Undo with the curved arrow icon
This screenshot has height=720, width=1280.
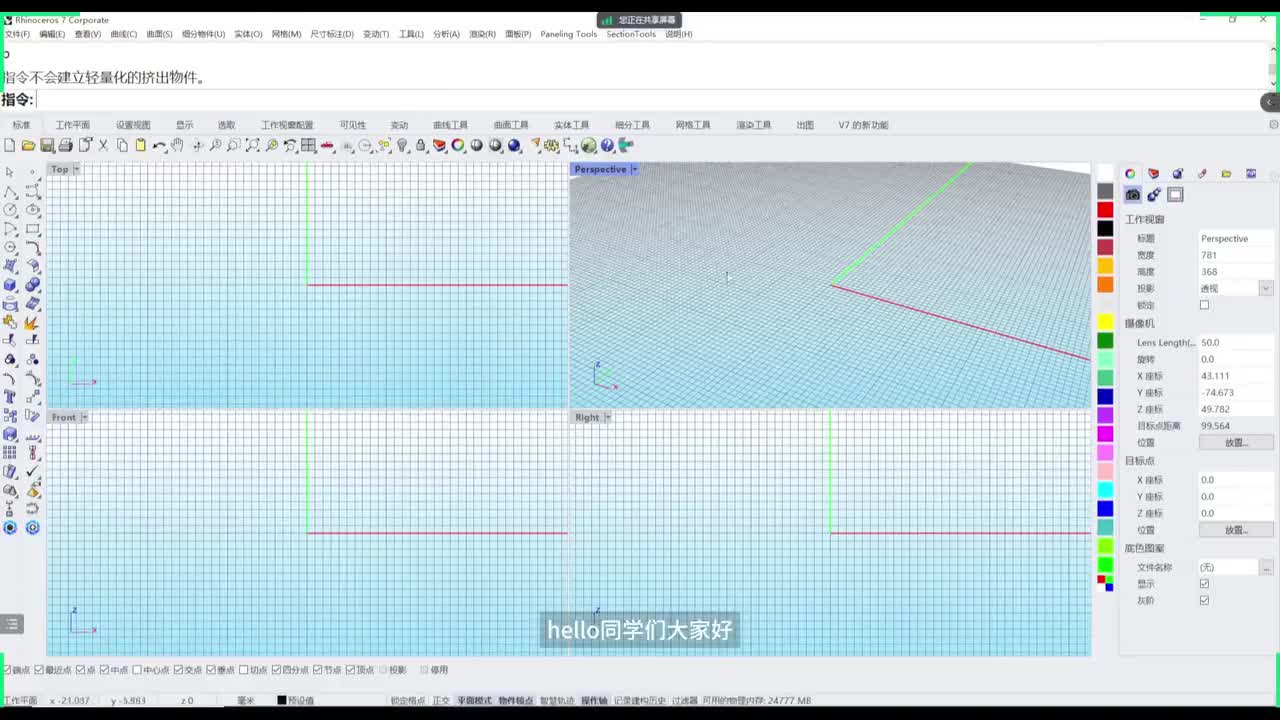click(159, 146)
